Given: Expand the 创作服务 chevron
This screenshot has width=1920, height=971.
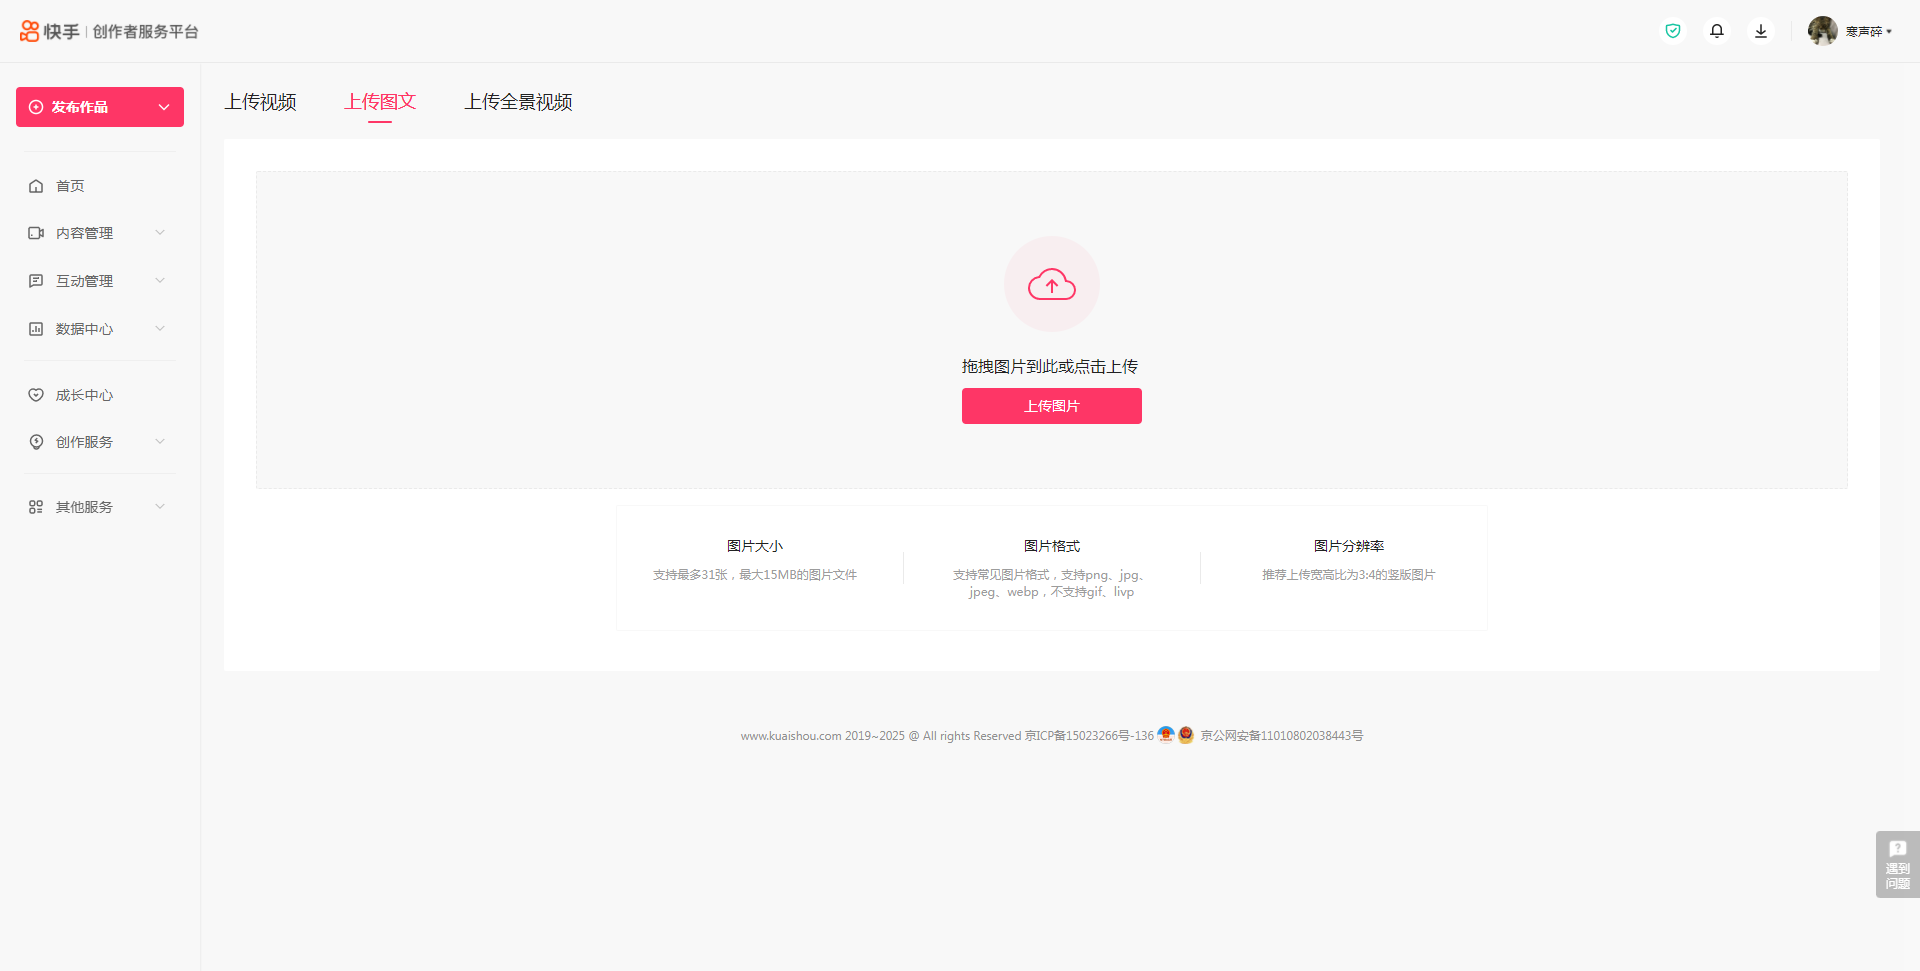Looking at the screenshot, I should click(160, 442).
